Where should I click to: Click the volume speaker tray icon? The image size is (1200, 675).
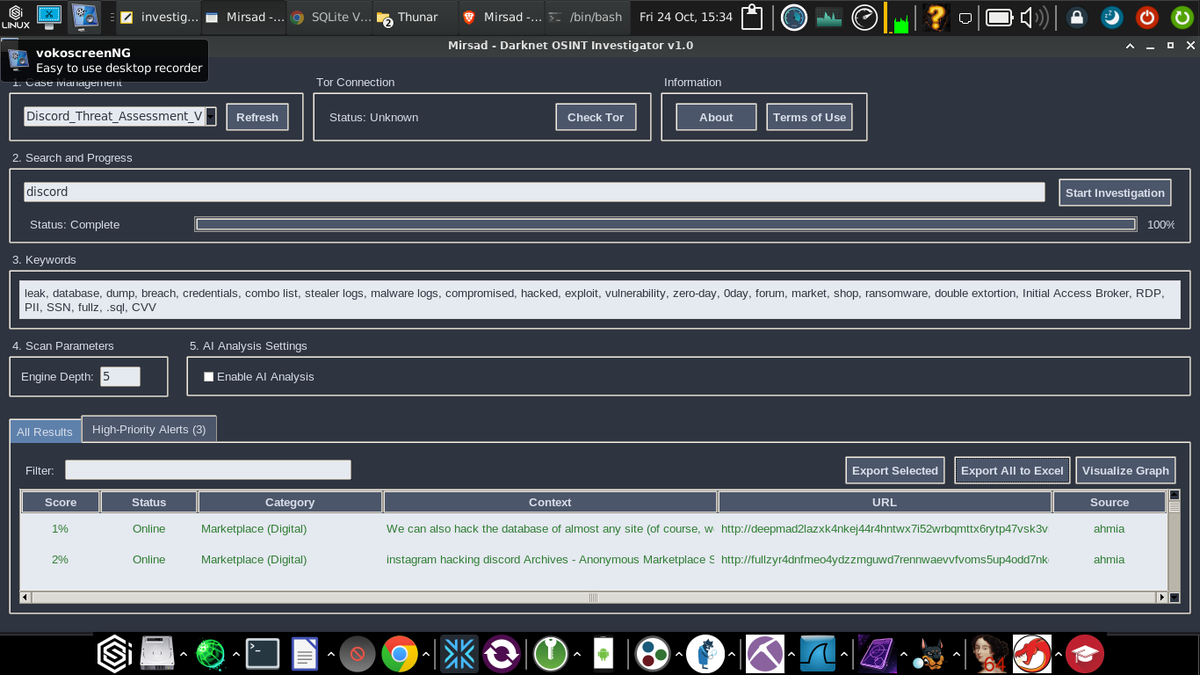click(1033, 17)
